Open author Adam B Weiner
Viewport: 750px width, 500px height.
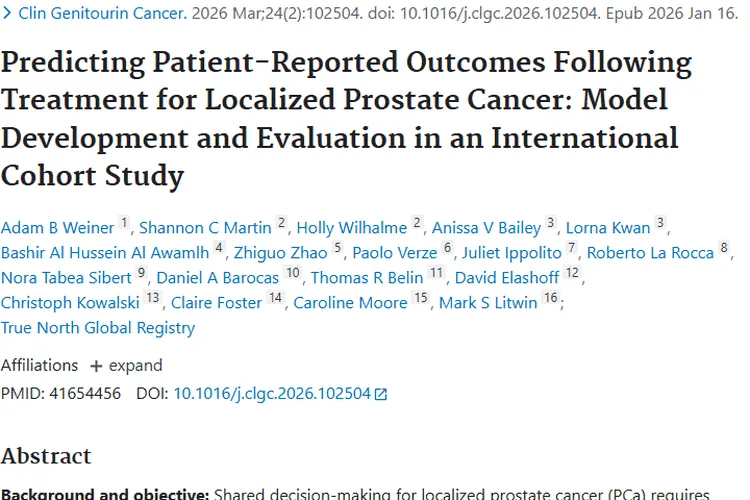57,228
